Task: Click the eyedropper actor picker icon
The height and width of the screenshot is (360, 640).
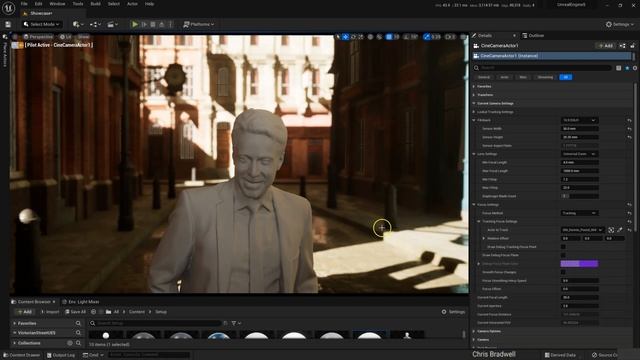Action: click(620, 230)
